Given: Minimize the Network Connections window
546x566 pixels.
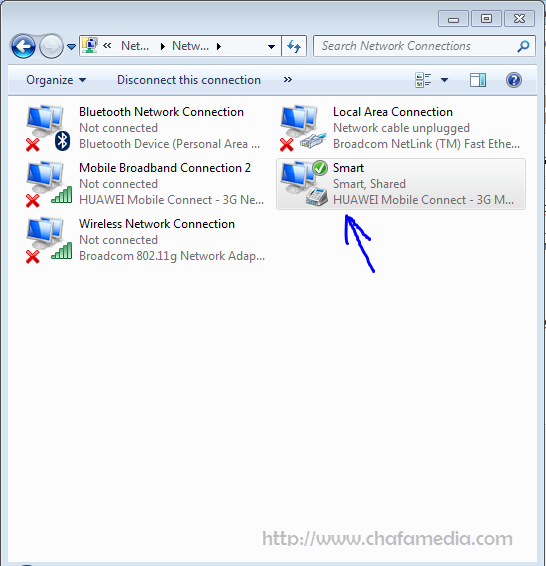Looking at the screenshot, I should 453,19.
